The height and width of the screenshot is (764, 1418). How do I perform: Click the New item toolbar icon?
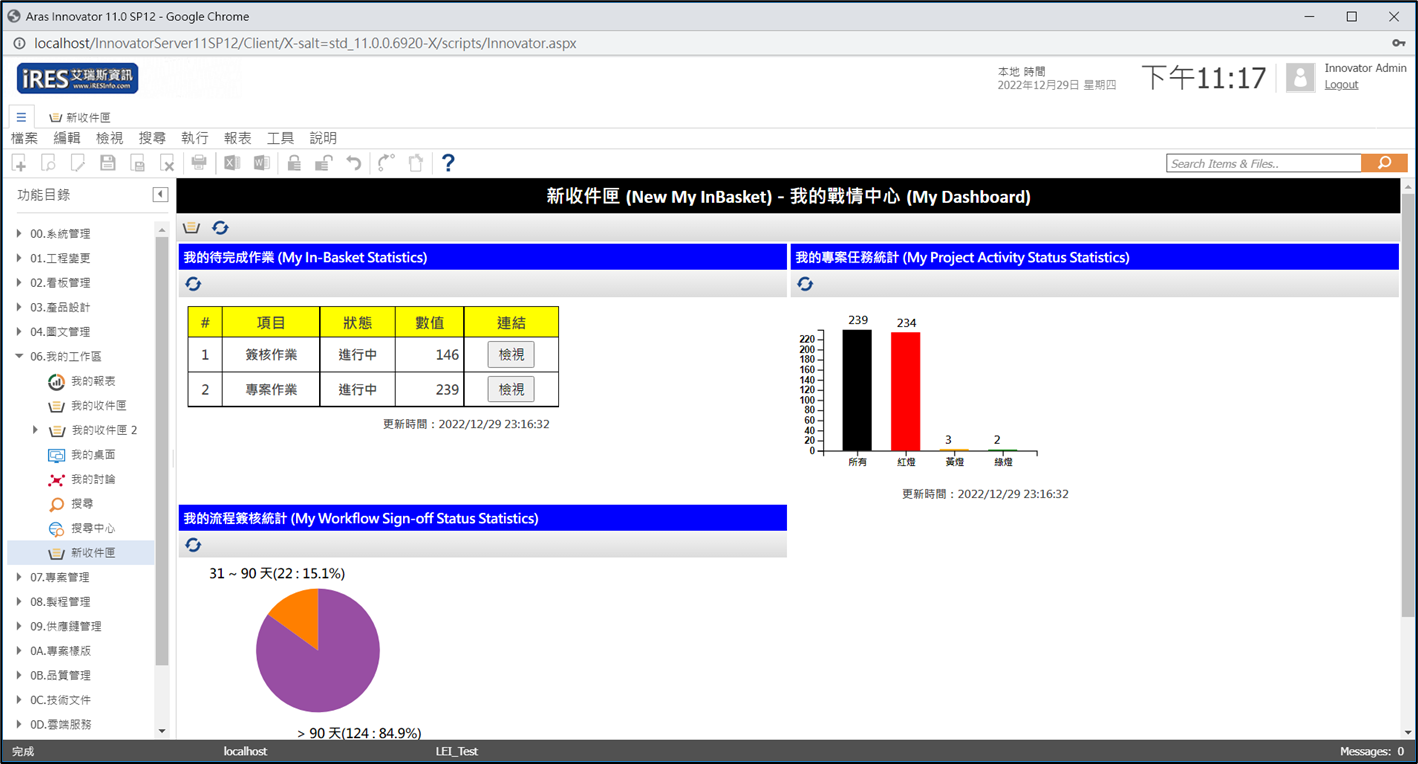(x=20, y=162)
